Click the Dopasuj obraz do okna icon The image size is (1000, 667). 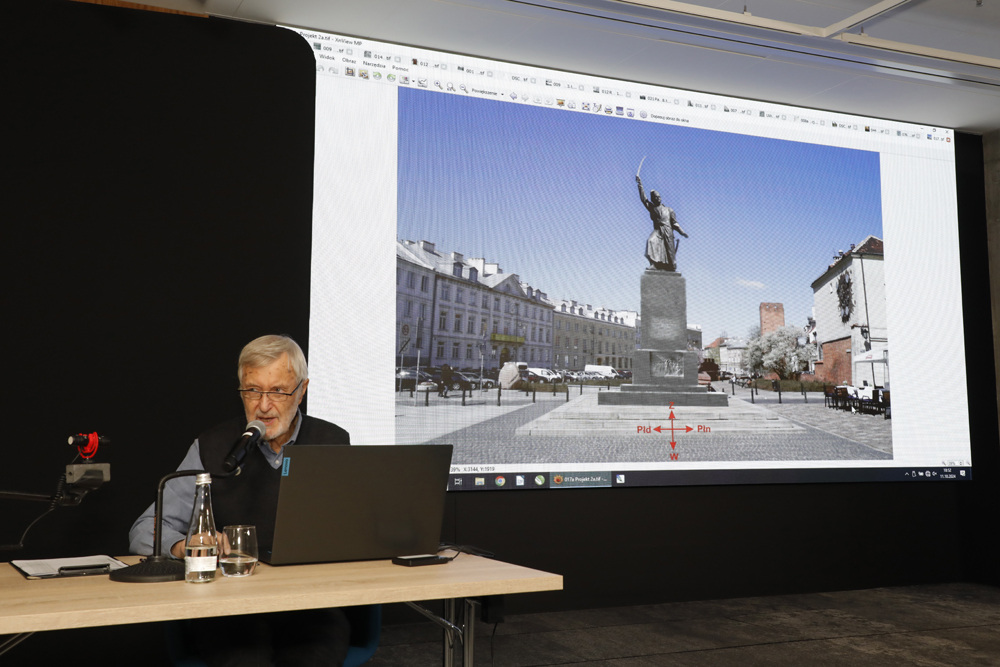tap(643, 112)
